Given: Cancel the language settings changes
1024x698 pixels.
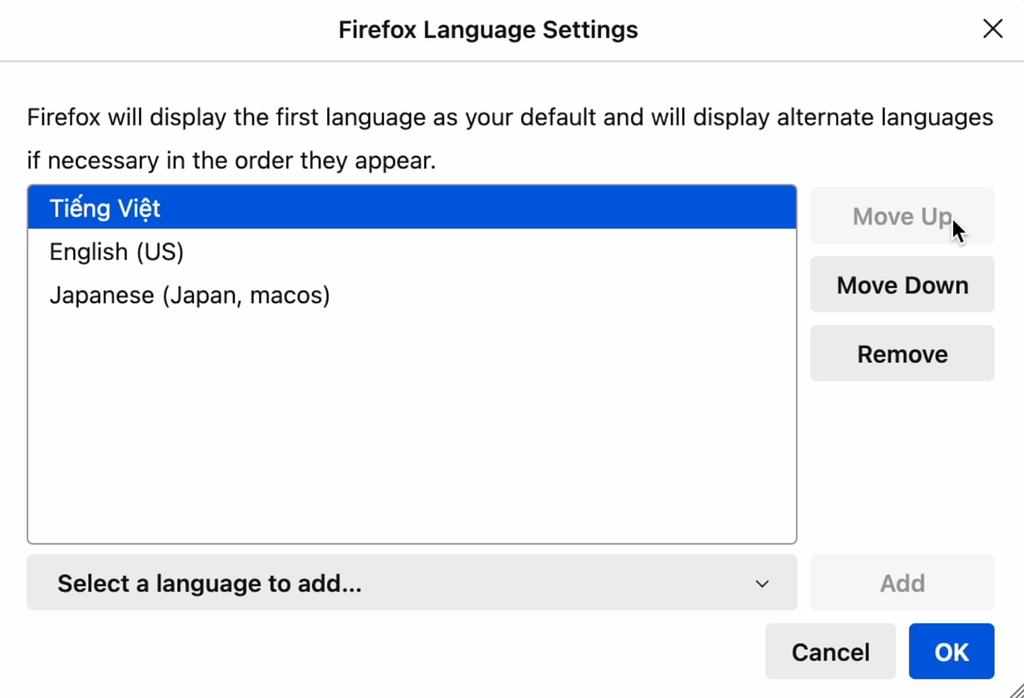Looking at the screenshot, I should (830, 651).
